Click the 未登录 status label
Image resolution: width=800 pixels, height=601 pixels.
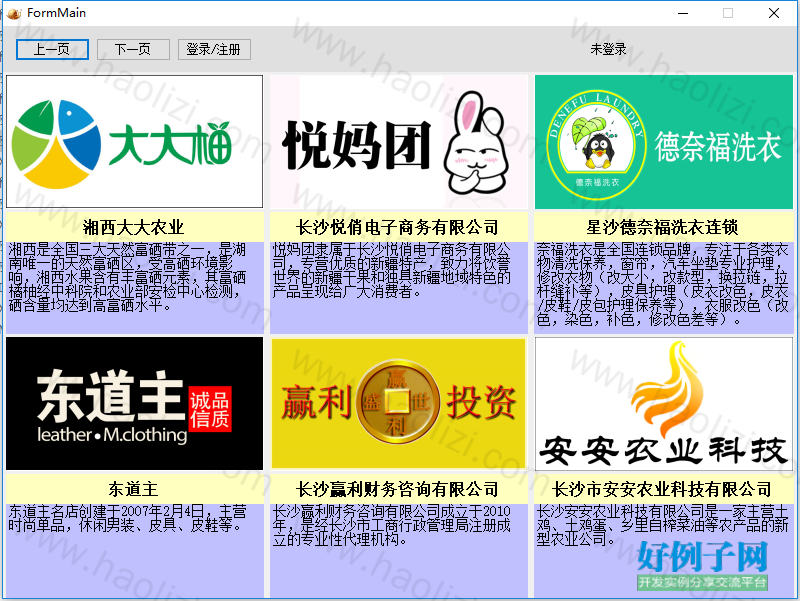pos(608,49)
